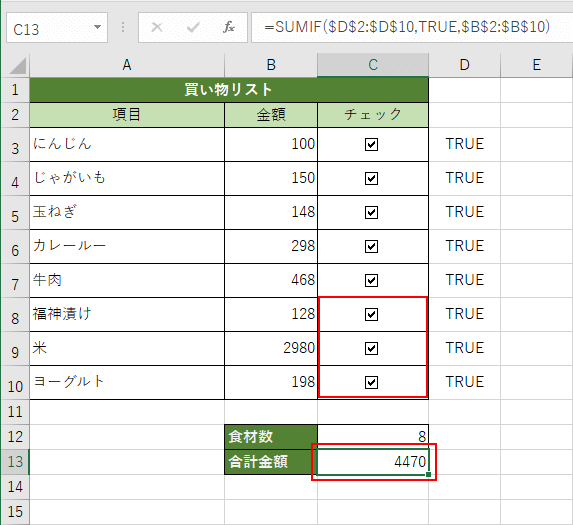Open Insert Function (fx) dialog
The width and height of the screenshot is (573, 525).
pyautogui.click(x=229, y=27)
